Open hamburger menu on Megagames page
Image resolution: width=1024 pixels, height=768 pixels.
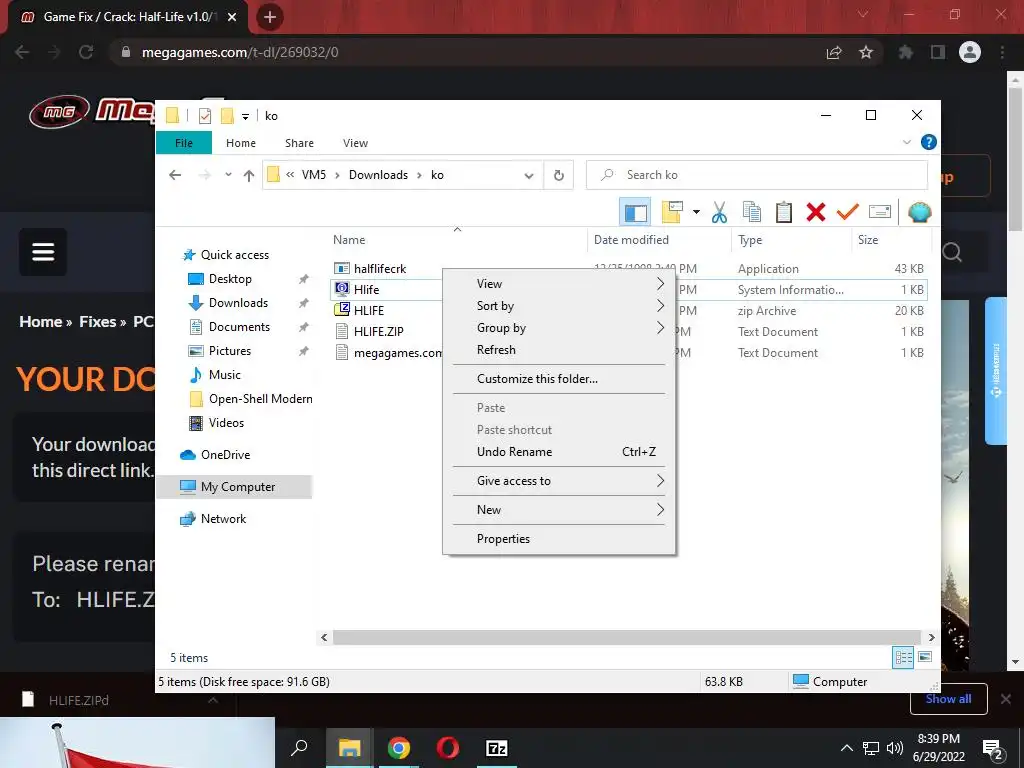pos(43,252)
